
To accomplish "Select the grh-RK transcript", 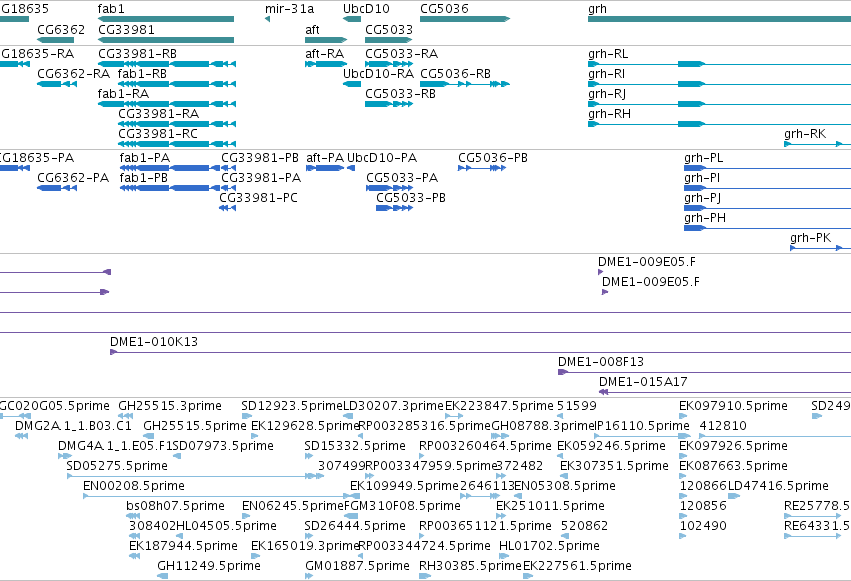I will tap(817, 144).
